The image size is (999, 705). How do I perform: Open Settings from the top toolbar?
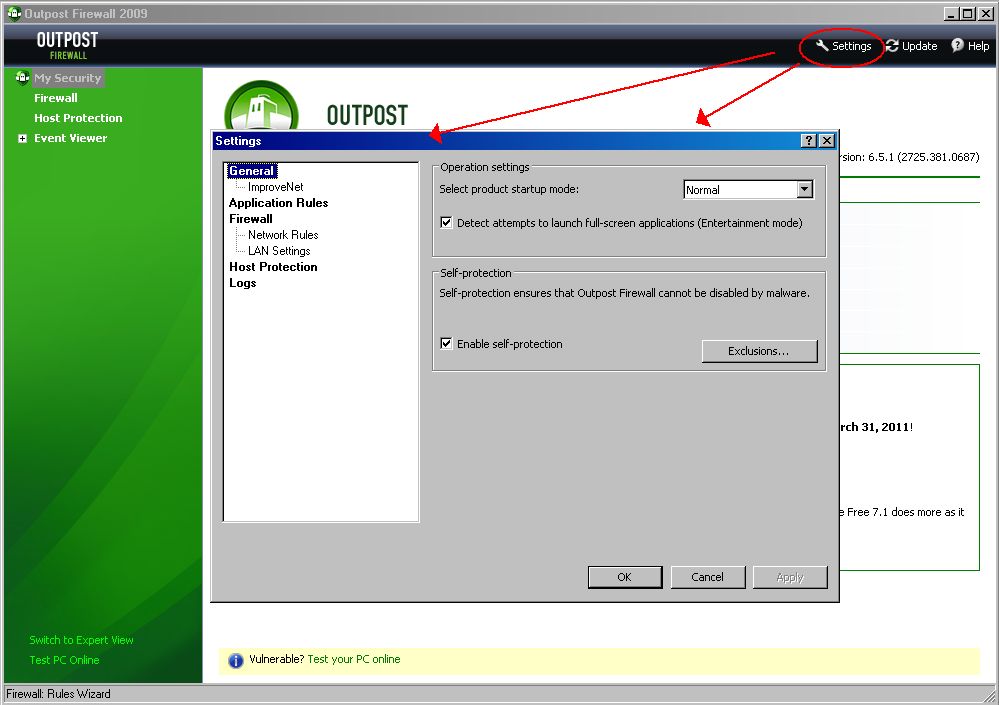click(x=843, y=46)
